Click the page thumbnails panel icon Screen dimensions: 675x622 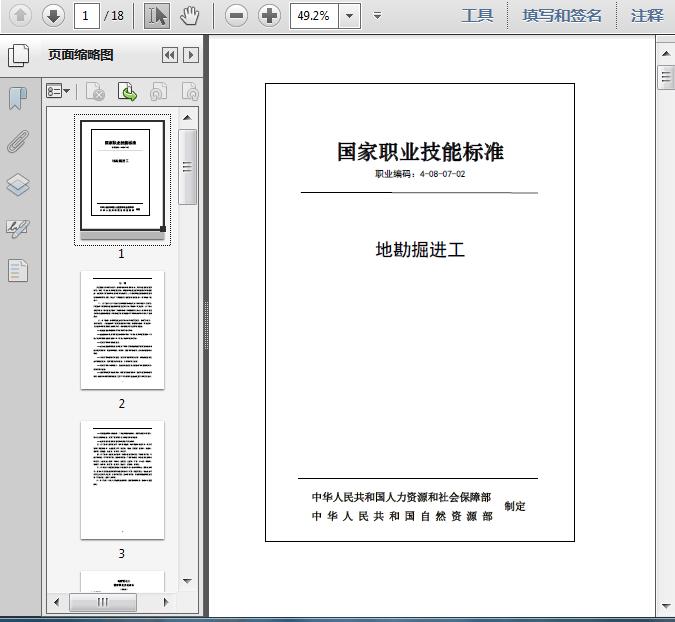tap(19, 55)
